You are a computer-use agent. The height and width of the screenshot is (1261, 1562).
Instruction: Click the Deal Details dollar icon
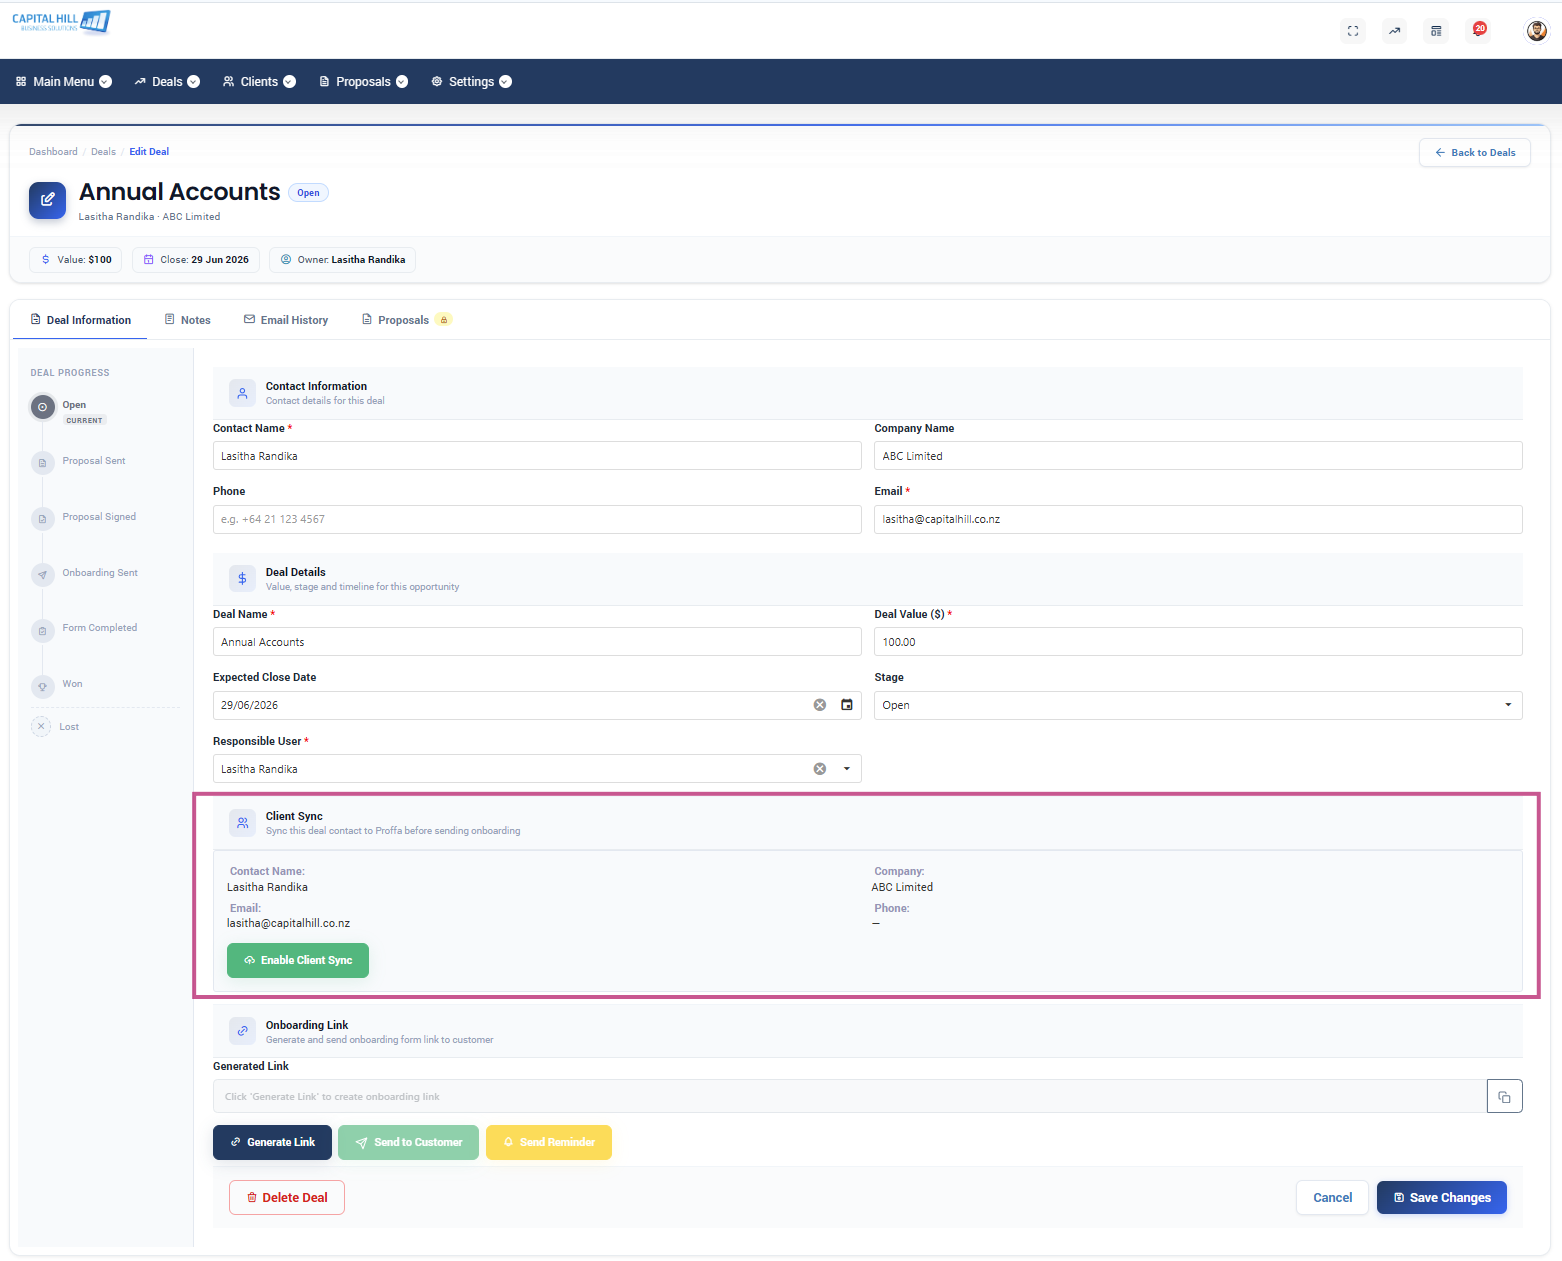(242, 579)
